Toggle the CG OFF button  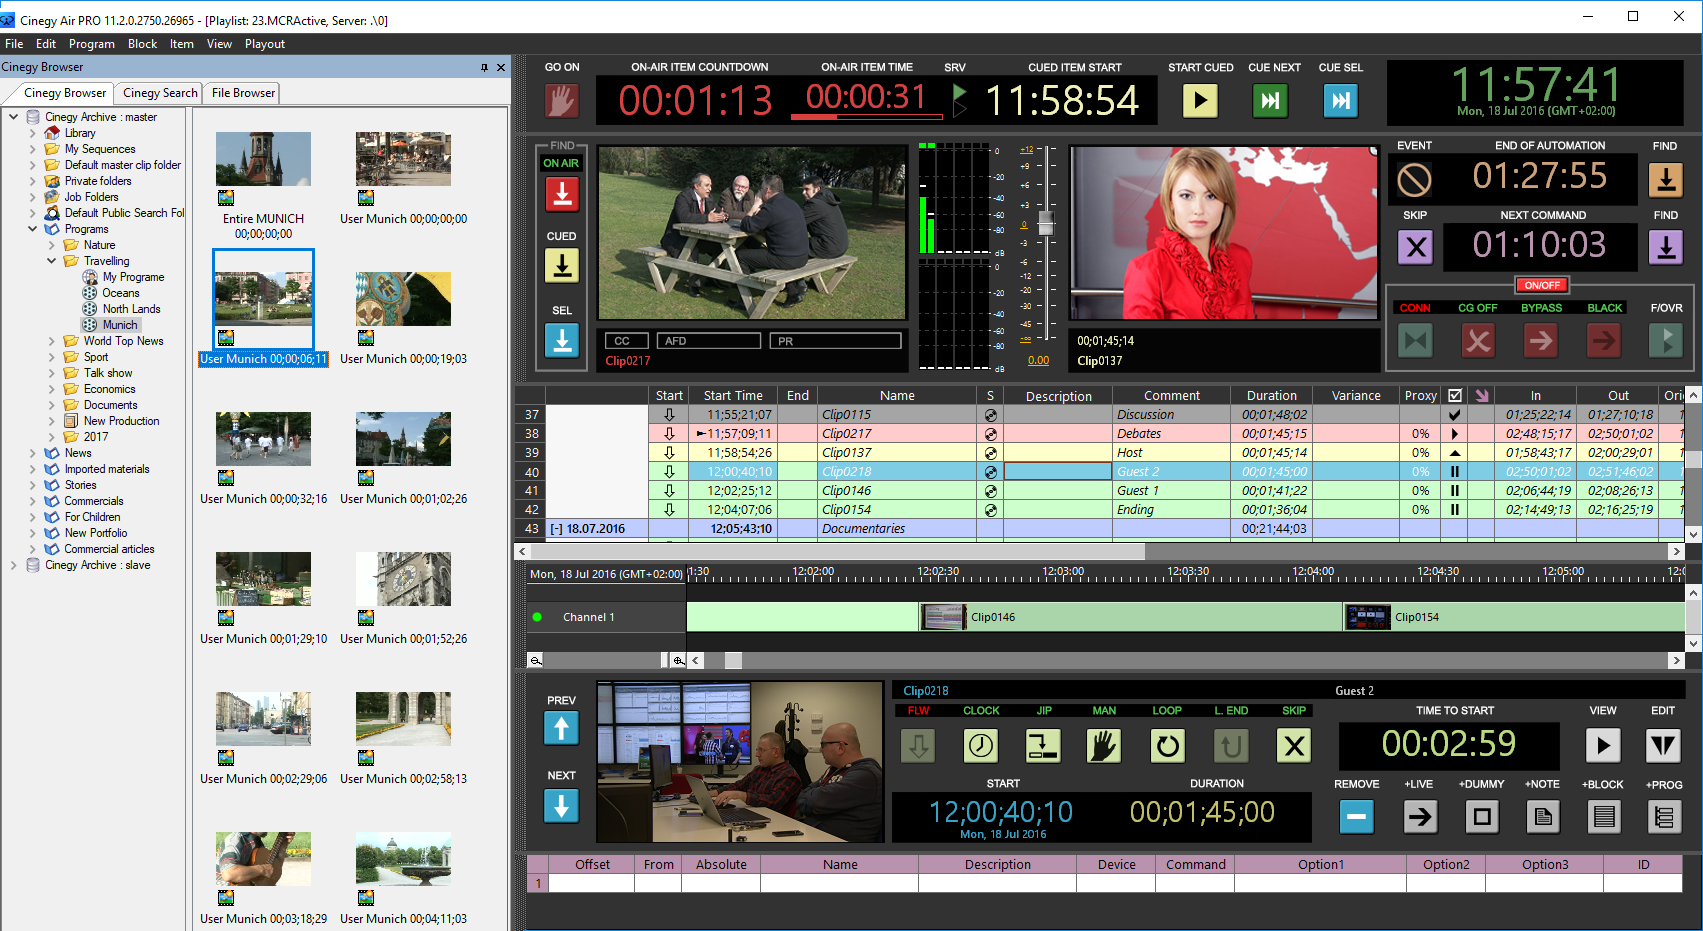pos(1478,341)
